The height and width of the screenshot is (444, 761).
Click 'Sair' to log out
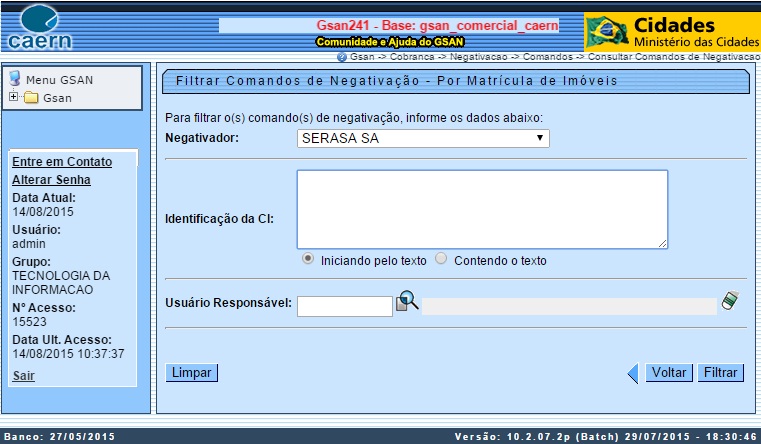tap(23, 375)
